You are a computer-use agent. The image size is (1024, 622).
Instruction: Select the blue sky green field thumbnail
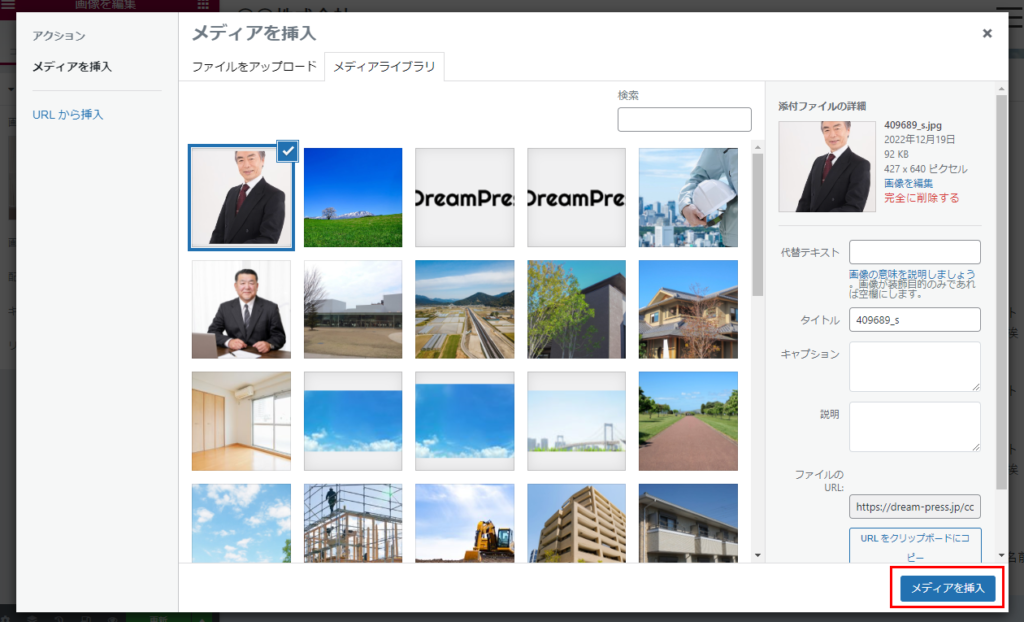click(x=353, y=197)
